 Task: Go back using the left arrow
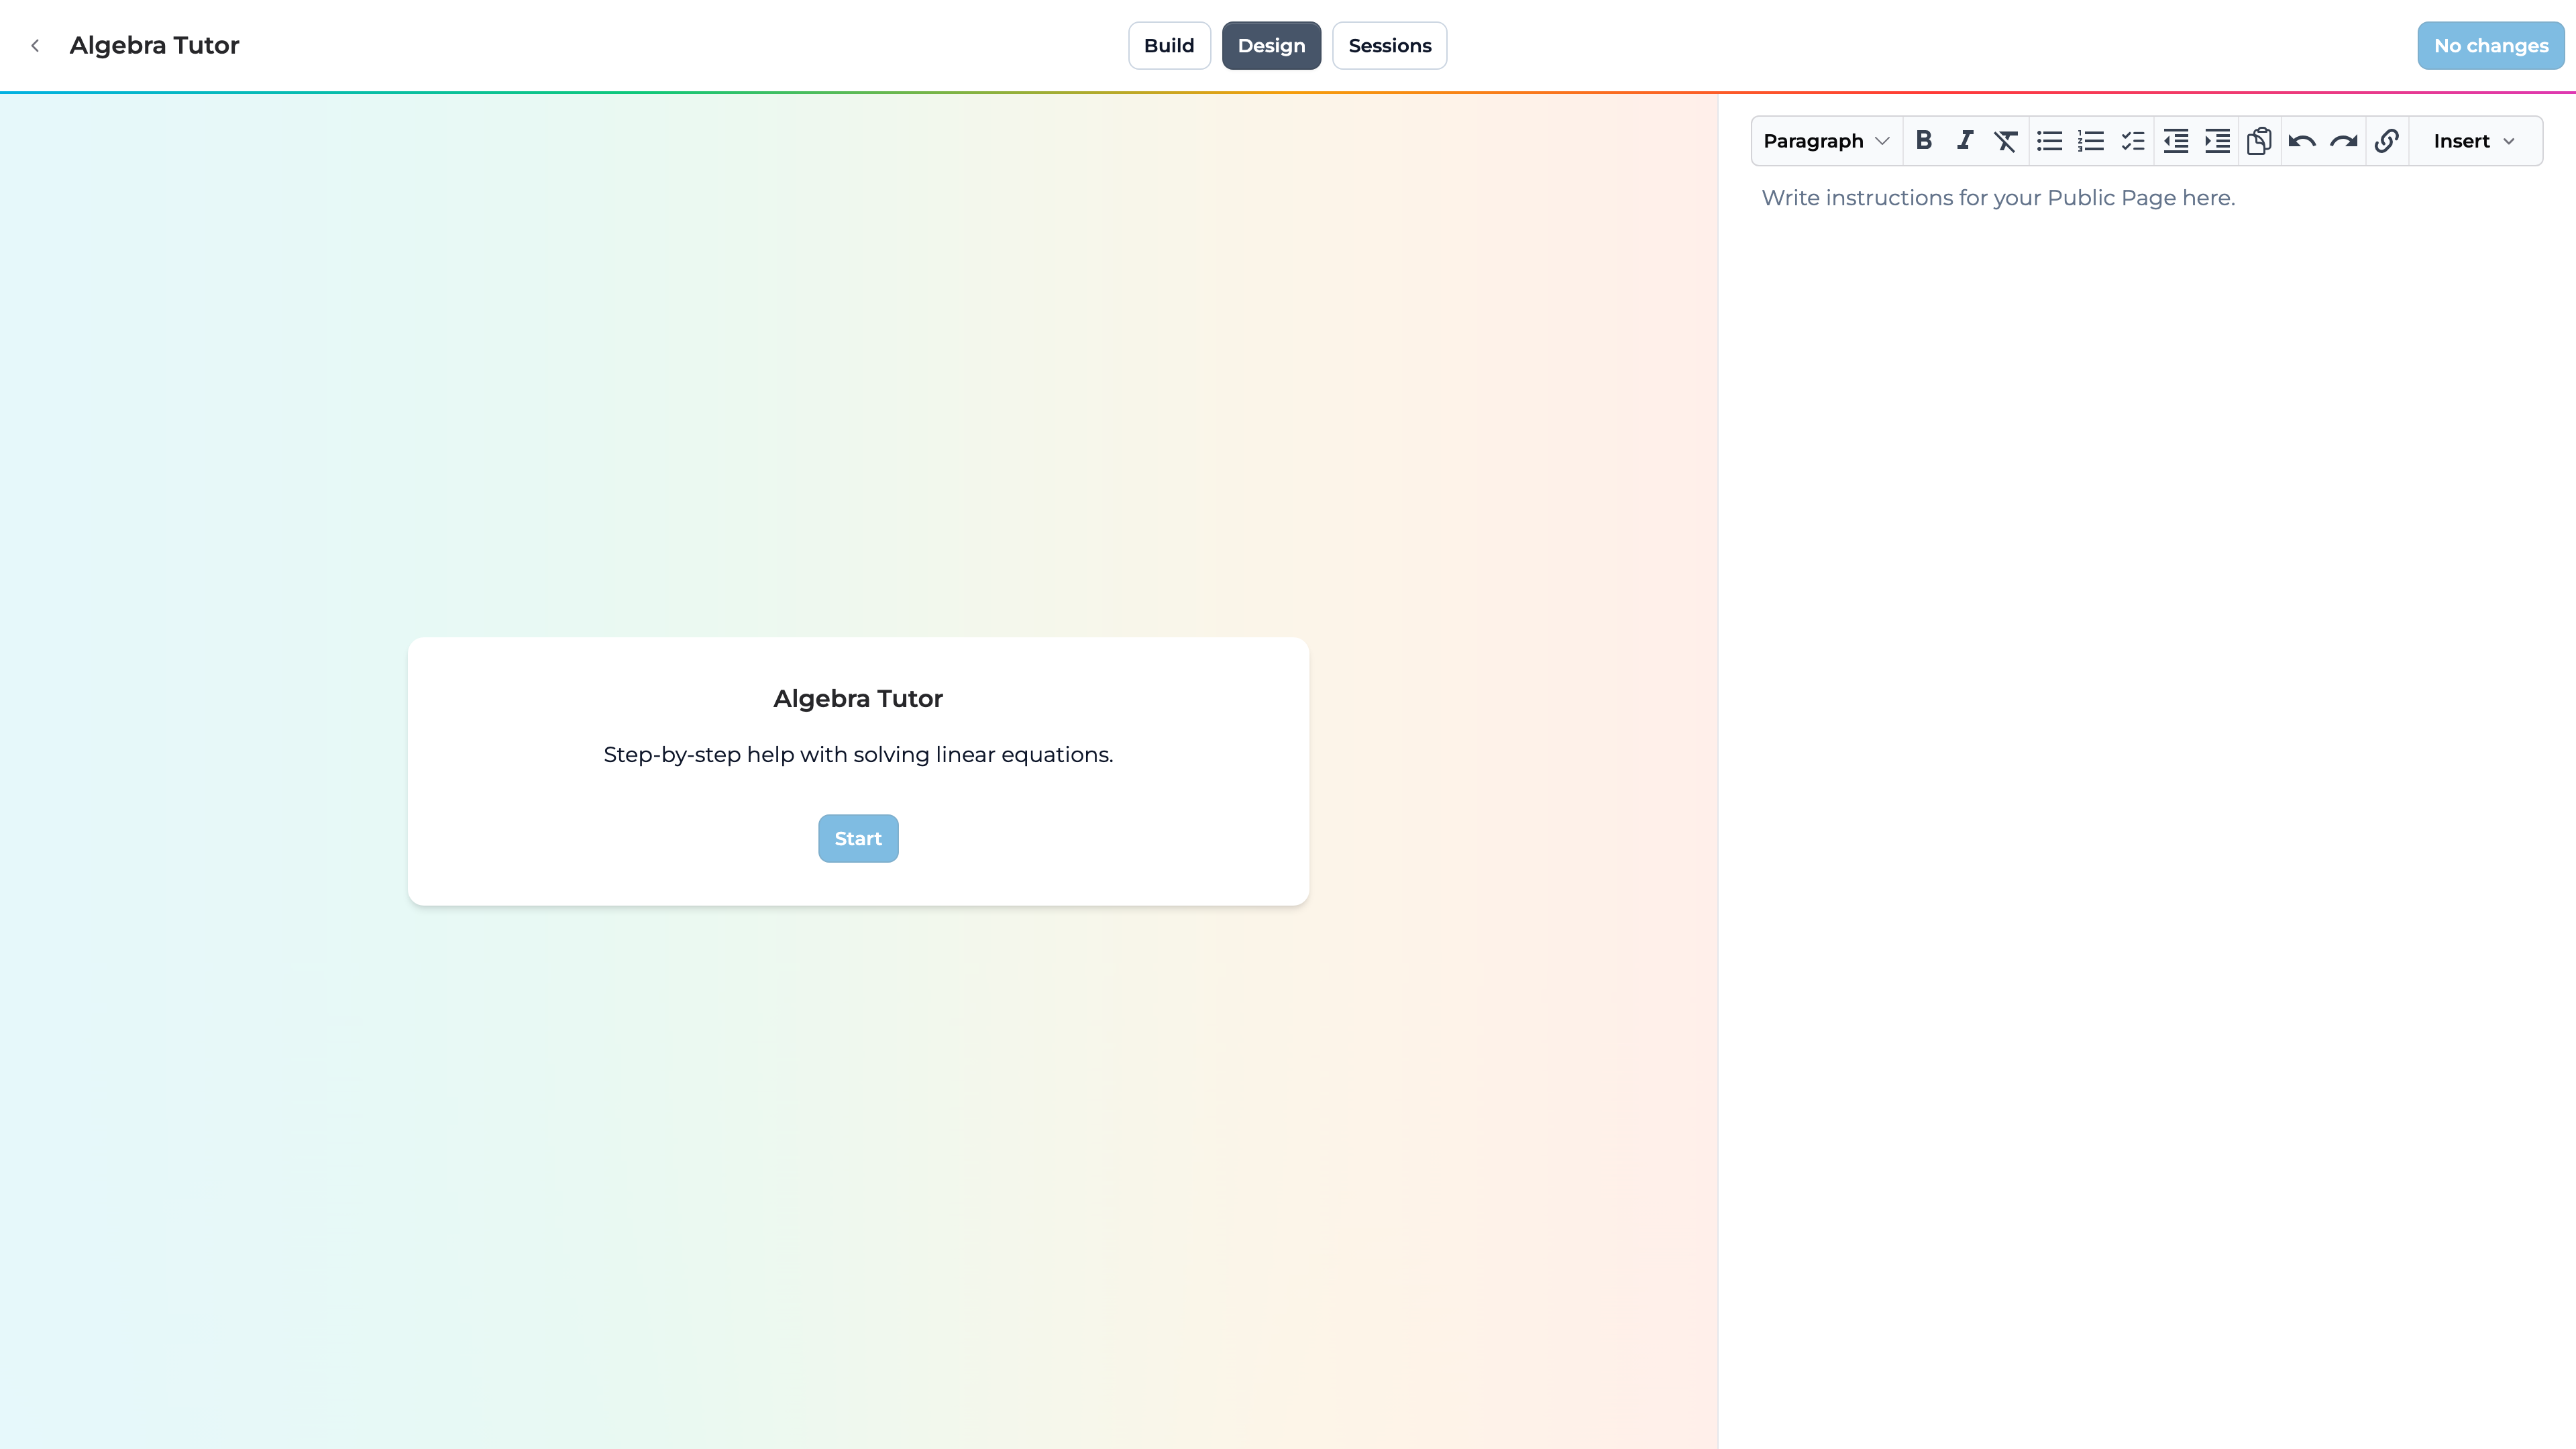35,46
